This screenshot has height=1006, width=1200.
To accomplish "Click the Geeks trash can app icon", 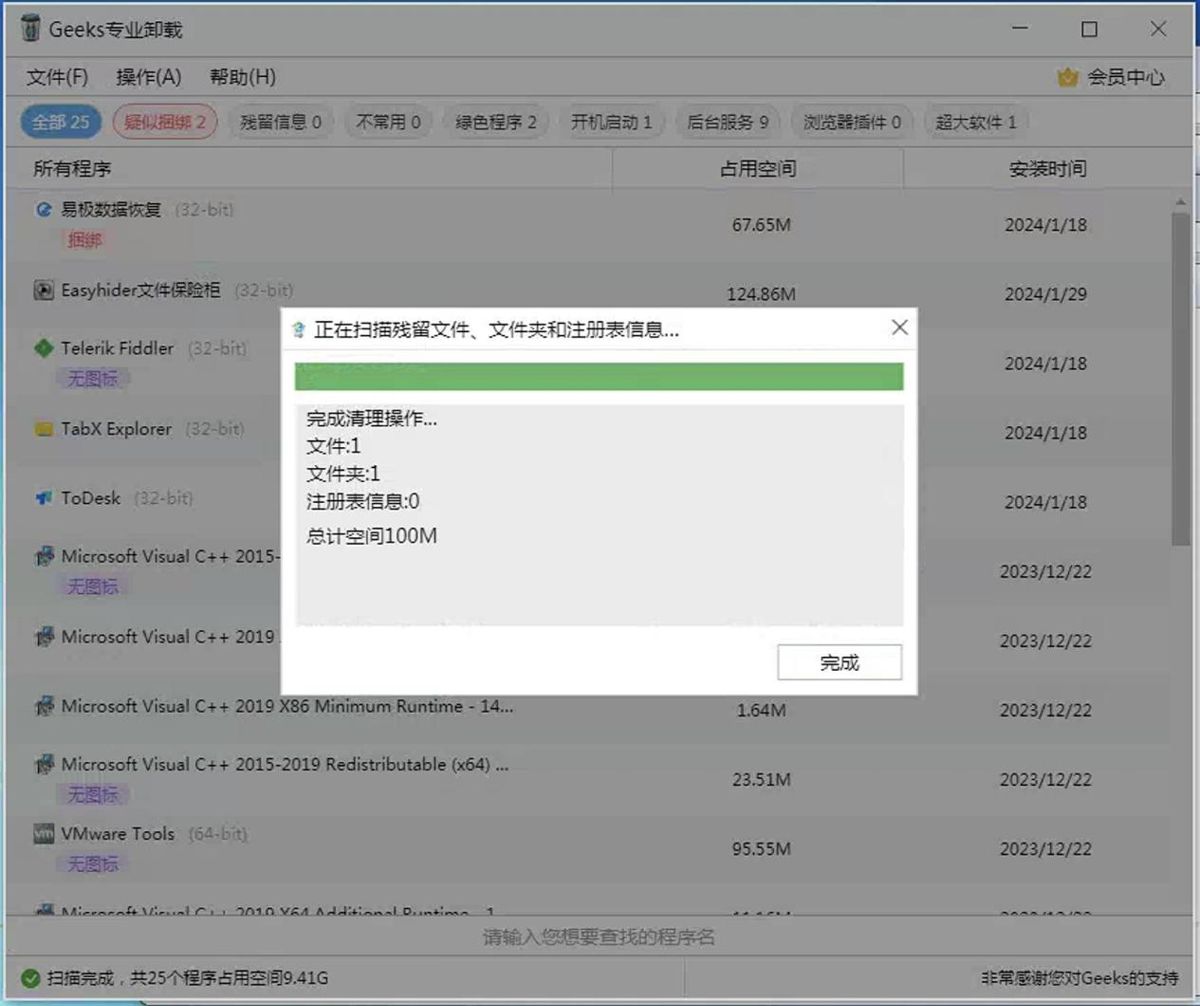I will click(x=31, y=29).
